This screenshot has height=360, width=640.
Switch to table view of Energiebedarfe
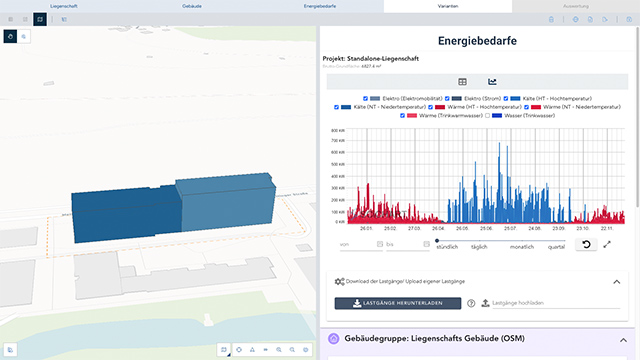click(462, 82)
